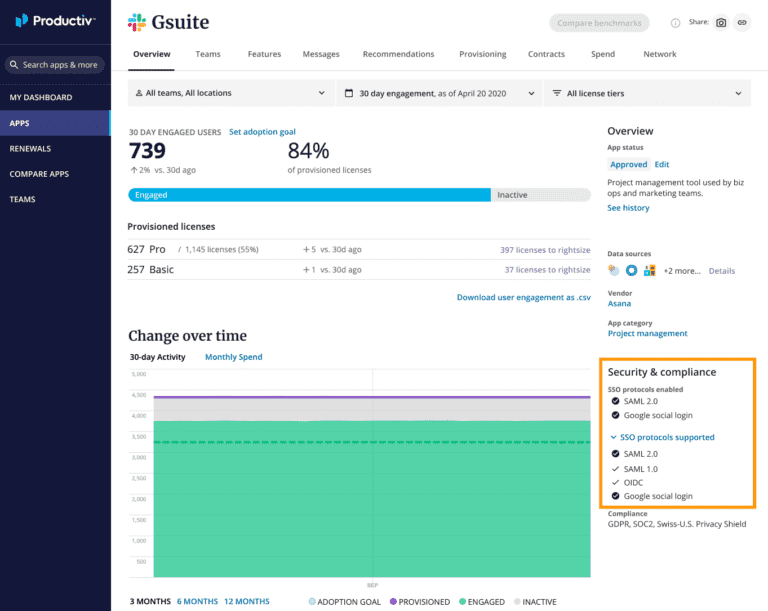768x611 pixels.
Task: Open Compare Apps in the sidebar
Action: (x=55, y=174)
